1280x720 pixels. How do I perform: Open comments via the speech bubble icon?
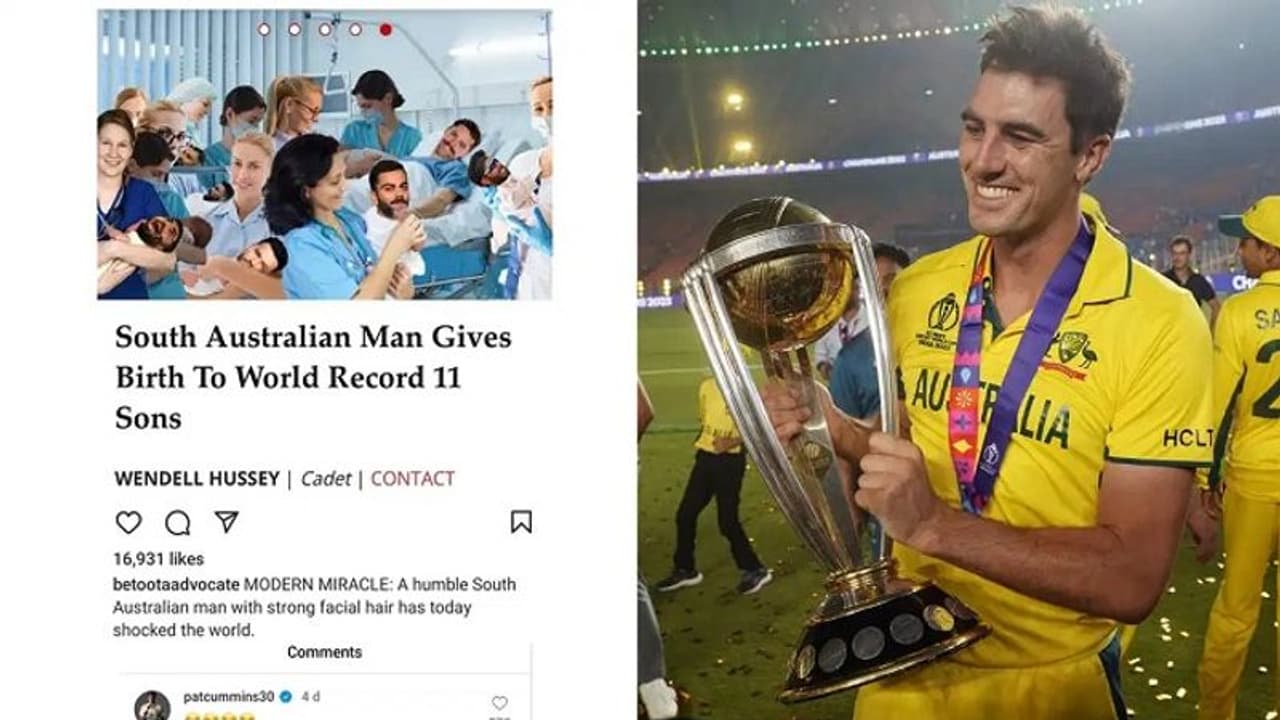coord(178,522)
